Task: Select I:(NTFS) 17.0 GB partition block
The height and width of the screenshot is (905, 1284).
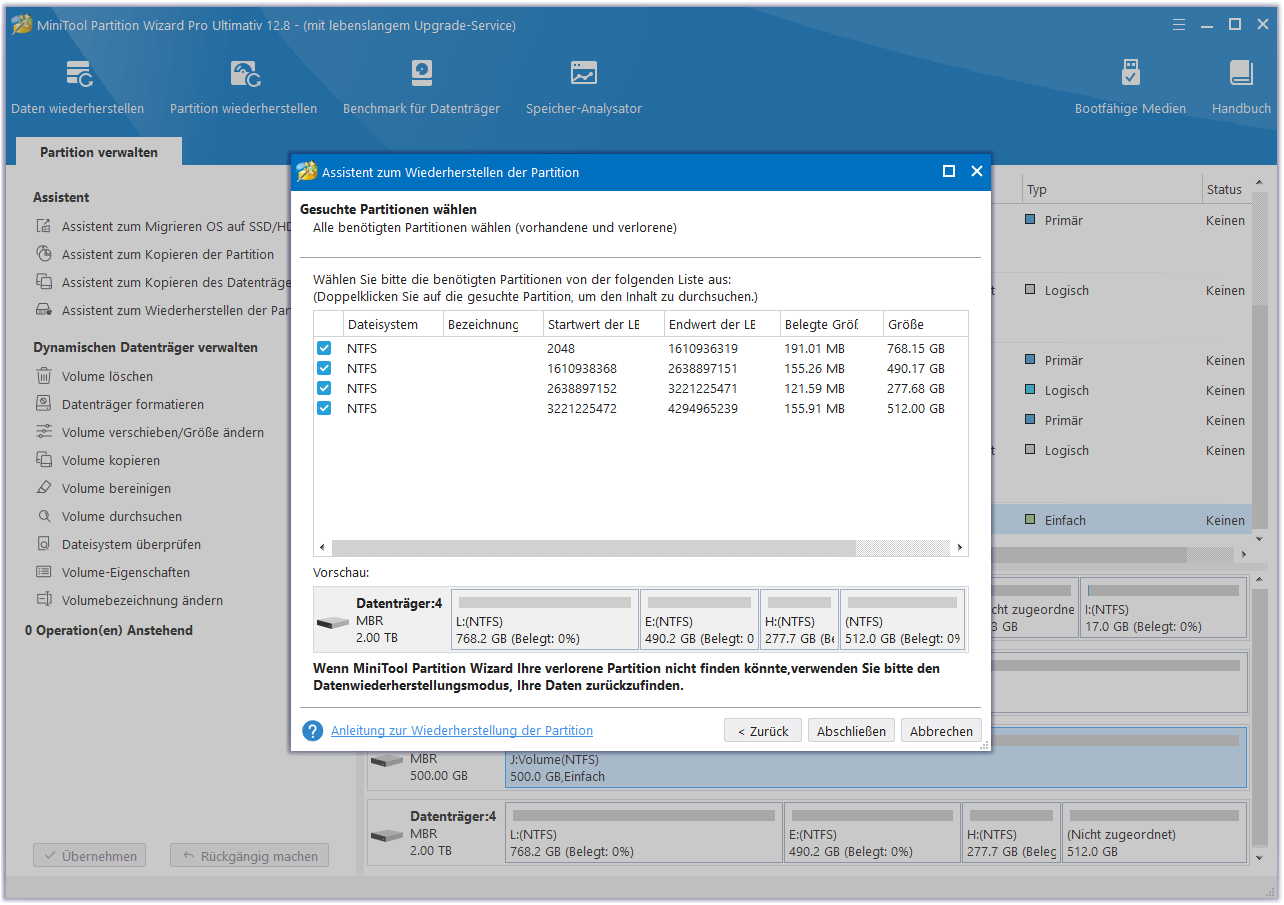Action: pos(1164,608)
